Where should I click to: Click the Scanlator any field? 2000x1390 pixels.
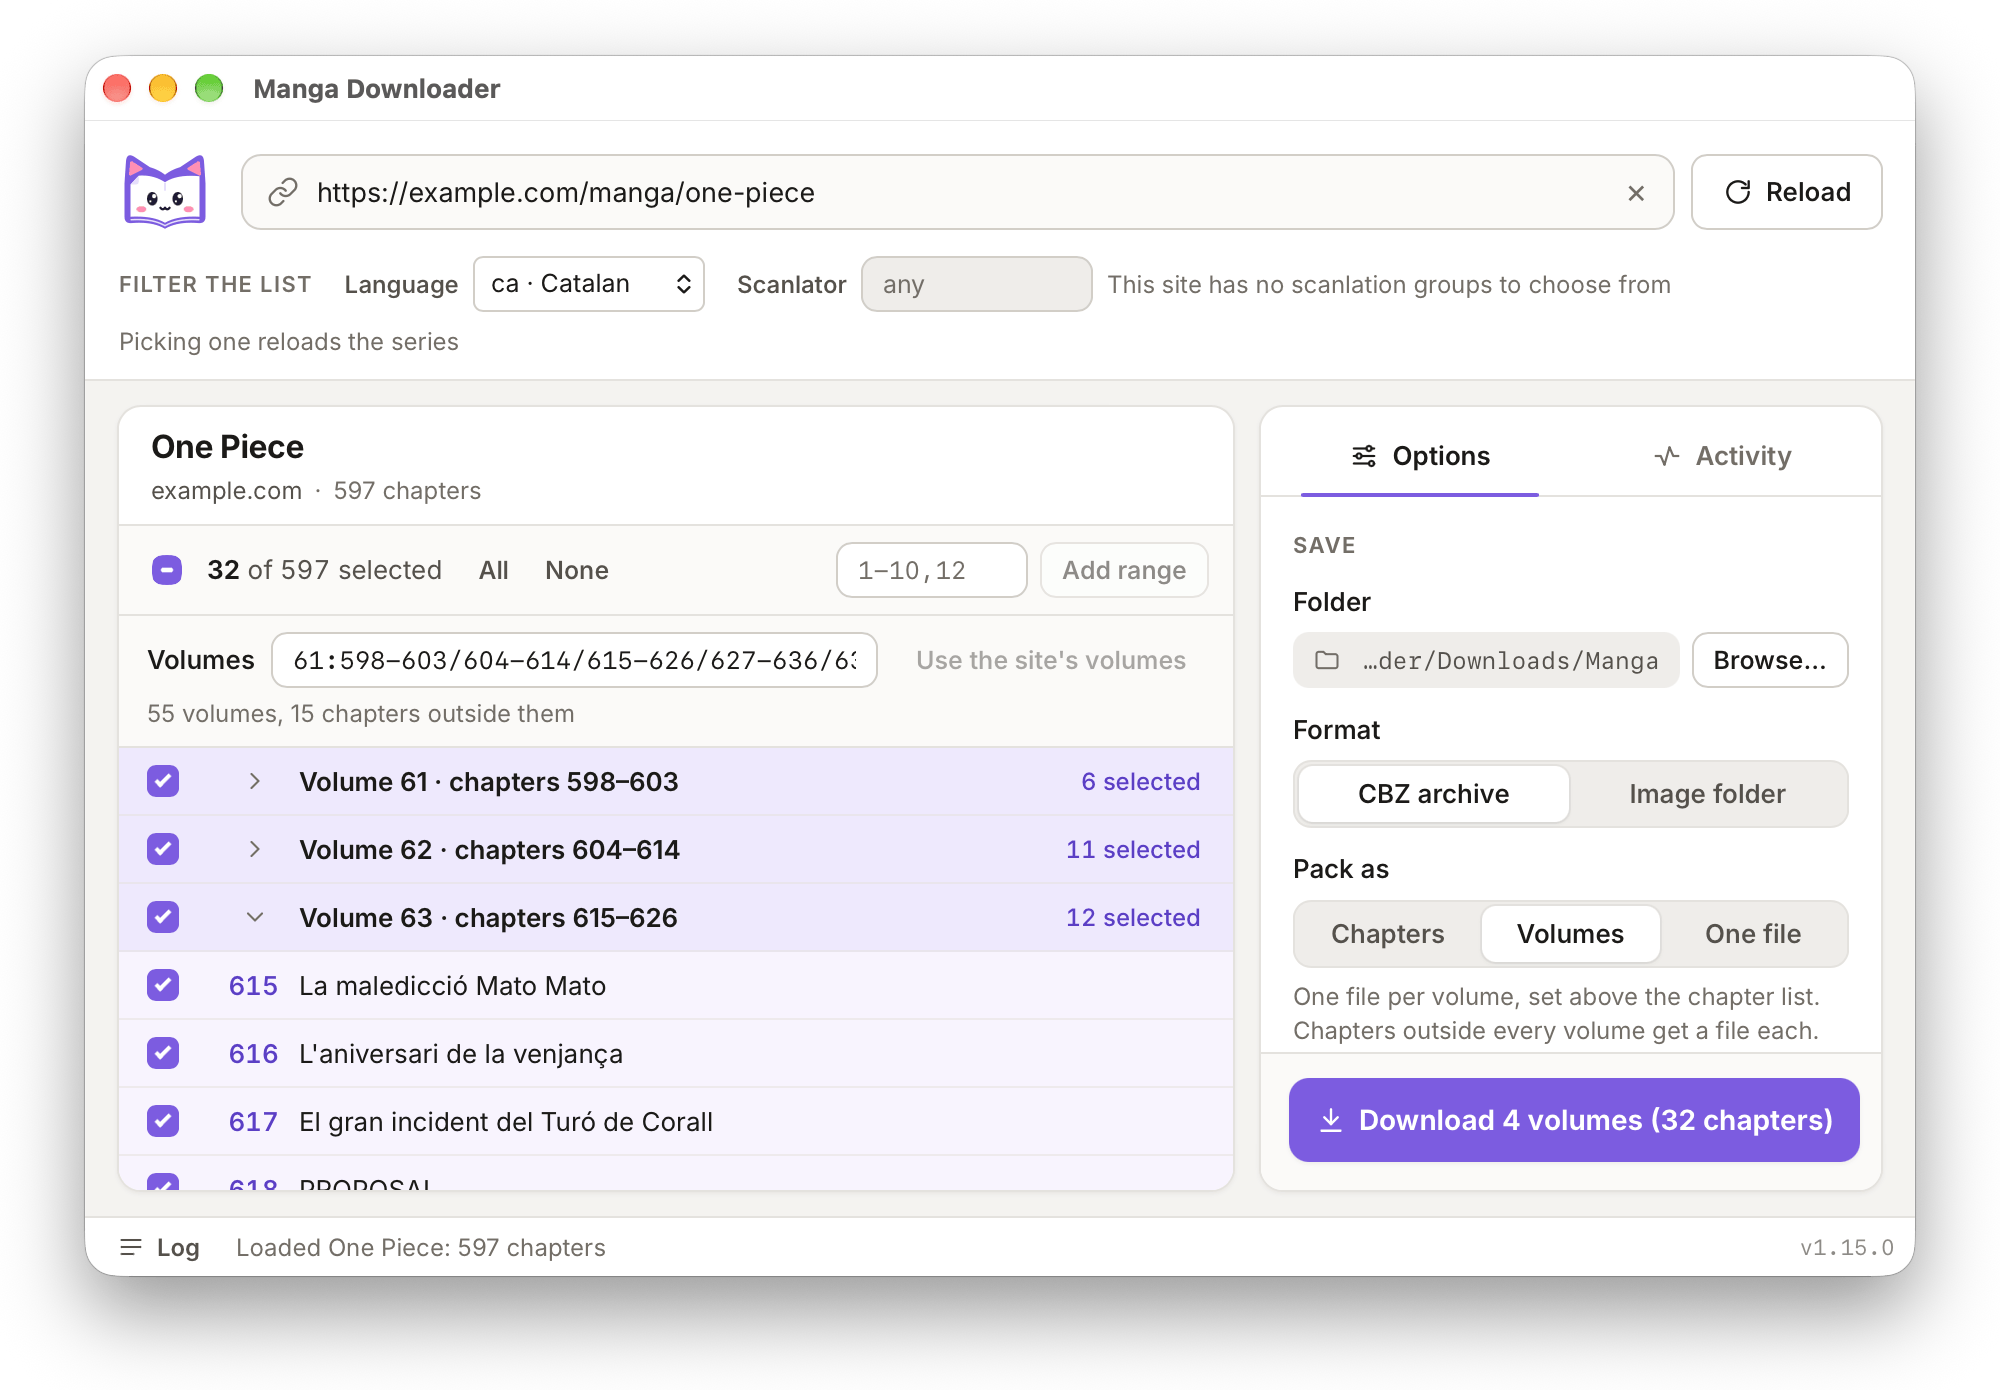pyautogui.click(x=977, y=284)
